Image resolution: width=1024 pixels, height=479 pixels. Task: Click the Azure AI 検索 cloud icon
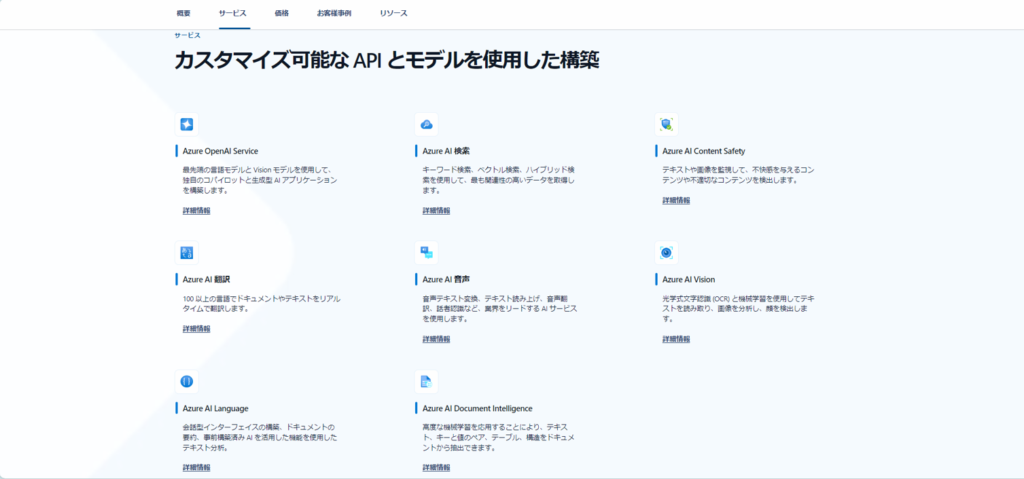click(x=426, y=124)
